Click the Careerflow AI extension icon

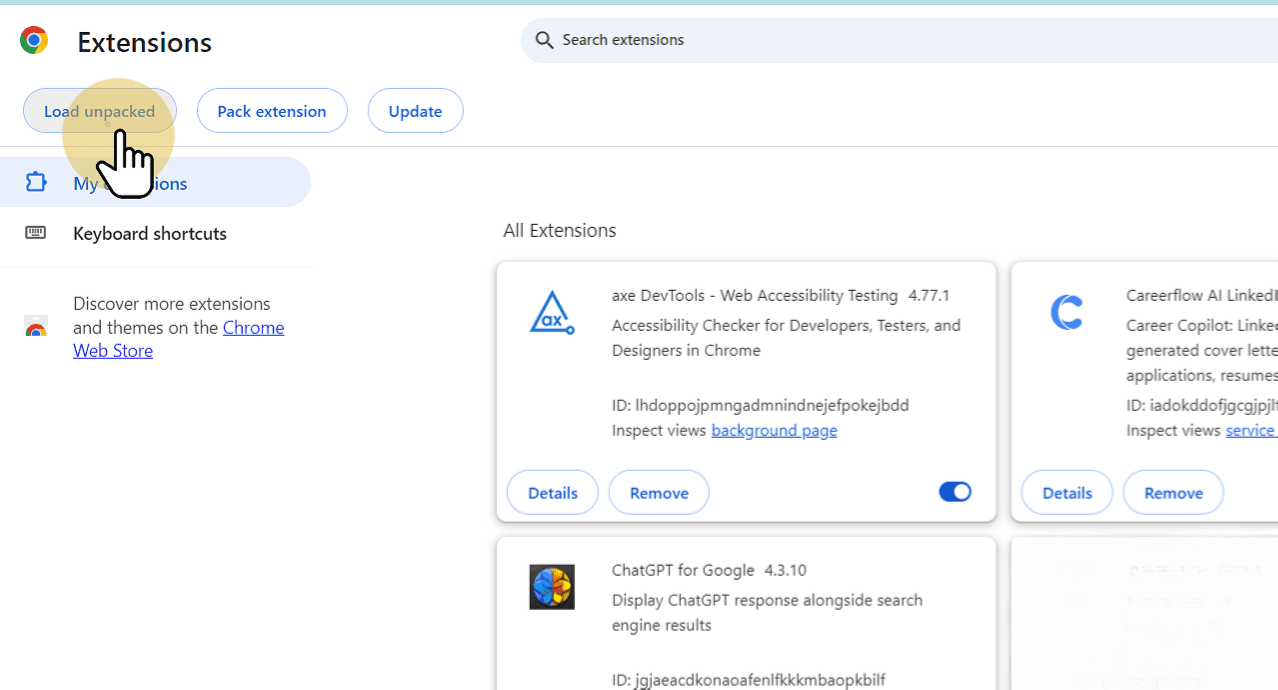click(x=1066, y=312)
